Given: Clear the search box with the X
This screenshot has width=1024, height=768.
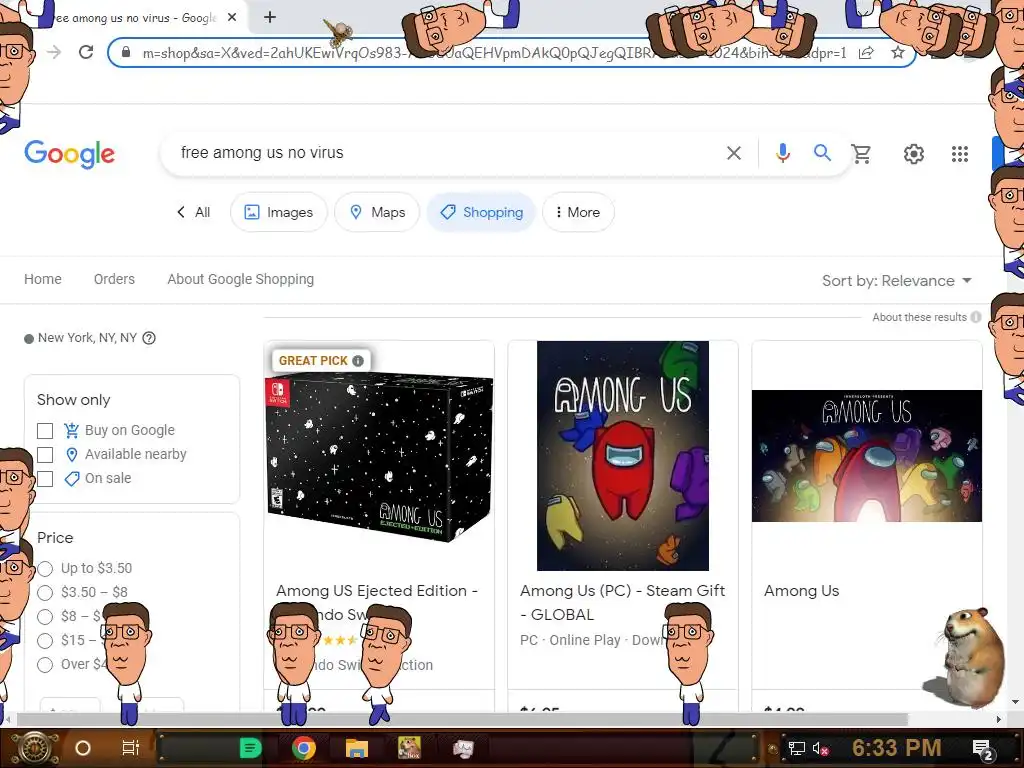Looking at the screenshot, I should [x=734, y=153].
